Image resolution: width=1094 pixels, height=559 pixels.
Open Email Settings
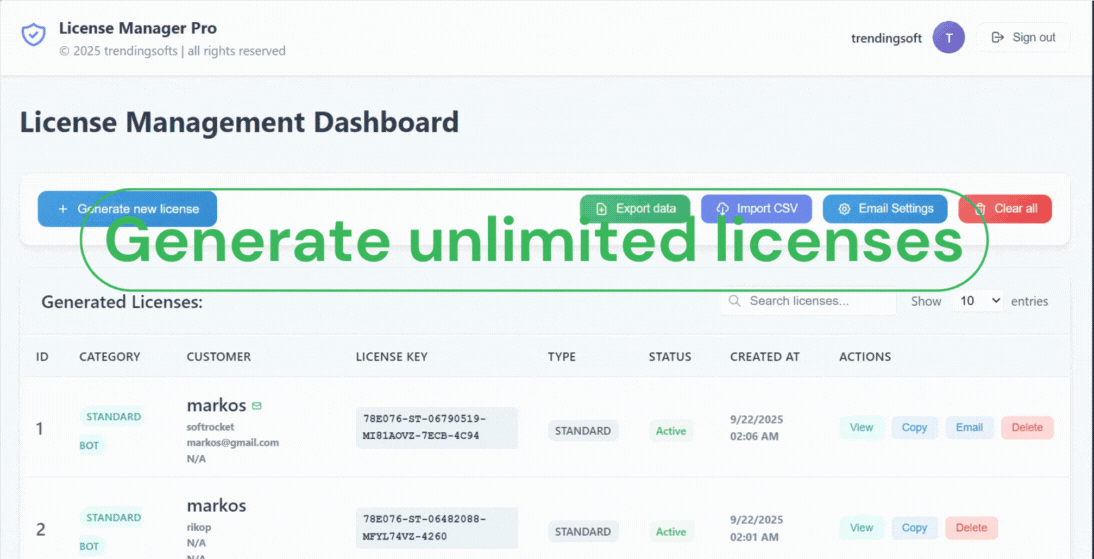(x=884, y=209)
